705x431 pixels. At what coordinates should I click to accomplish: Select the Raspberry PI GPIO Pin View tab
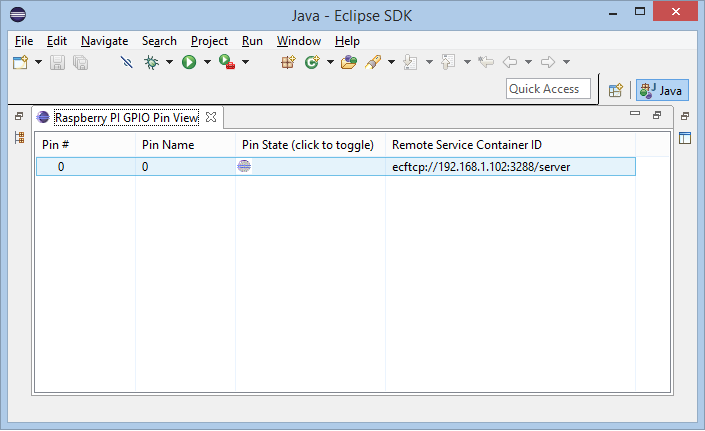click(x=126, y=118)
